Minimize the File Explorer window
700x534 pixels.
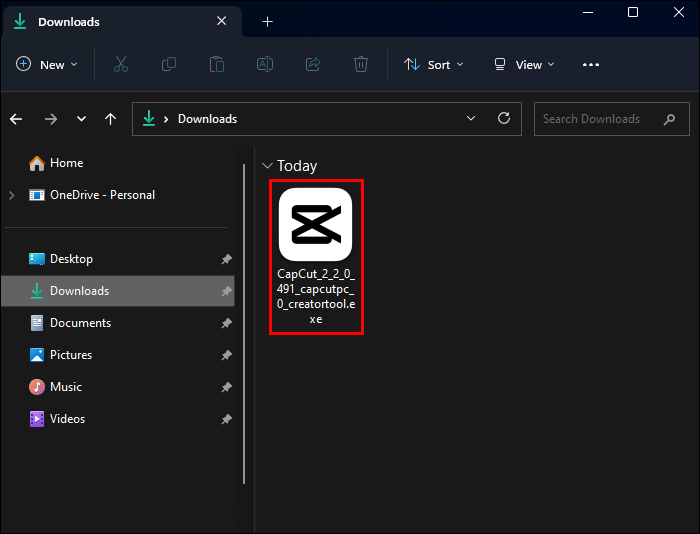point(588,13)
